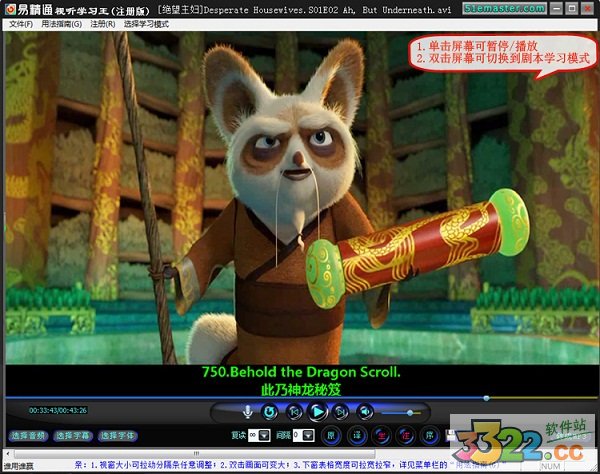Jump to the previous sentence
This screenshot has height=474, width=600.
tap(294, 412)
